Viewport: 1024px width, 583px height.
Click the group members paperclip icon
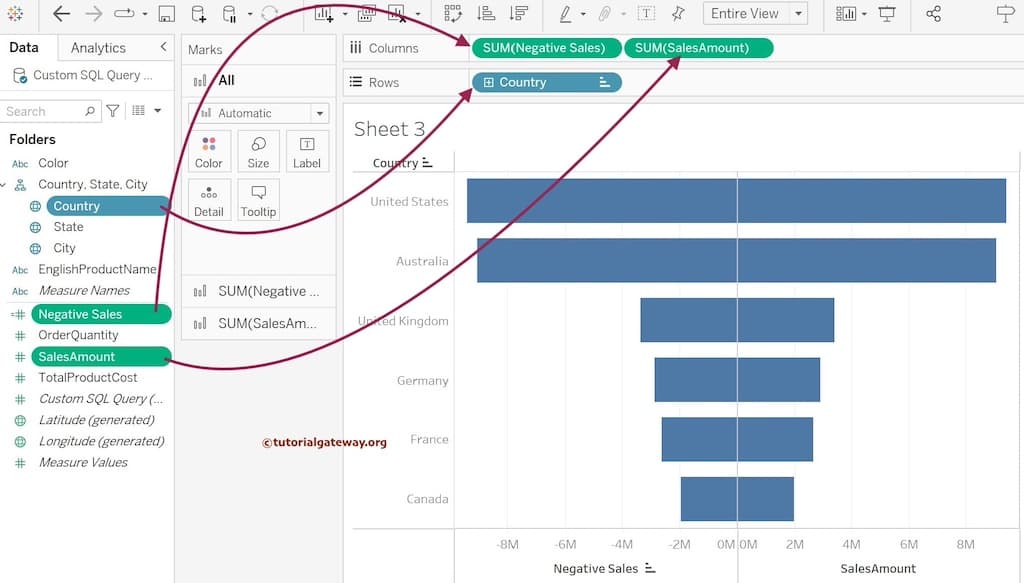pos(605,14)
